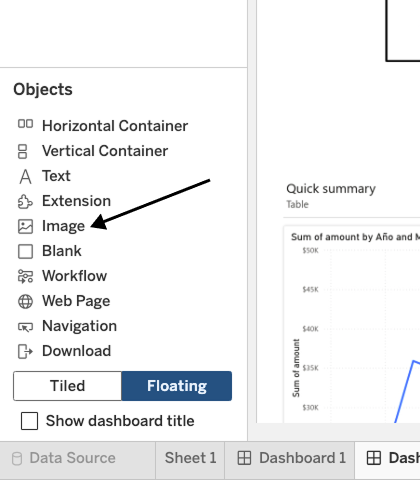The image size is (420, 480).
Task: Click the Image label in Objects list
Action: (63, 227)
